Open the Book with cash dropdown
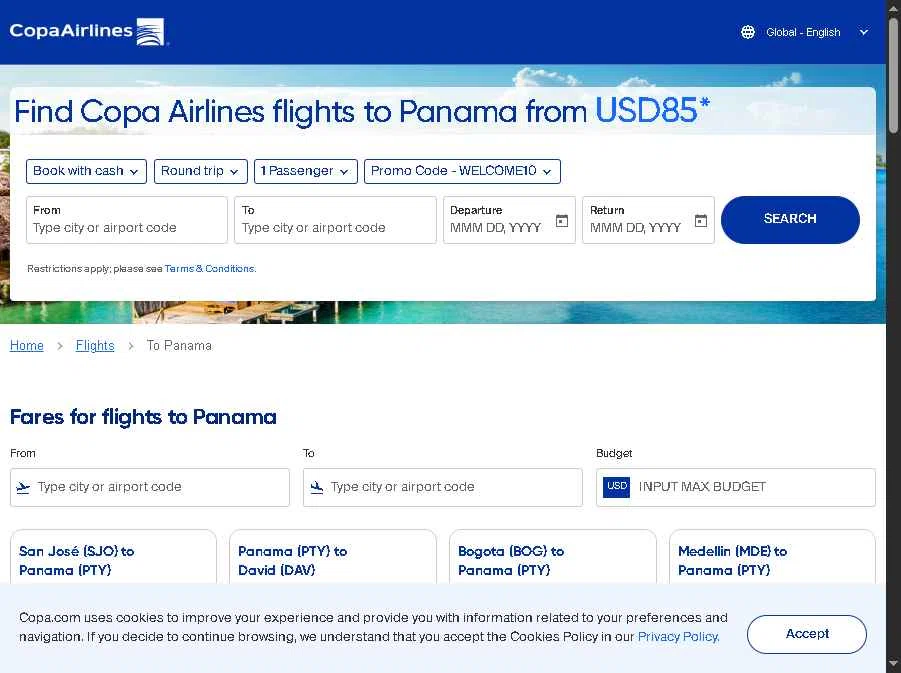Image resolution: width=901 pixels, height=673 pixels. (x=87, y=171)
